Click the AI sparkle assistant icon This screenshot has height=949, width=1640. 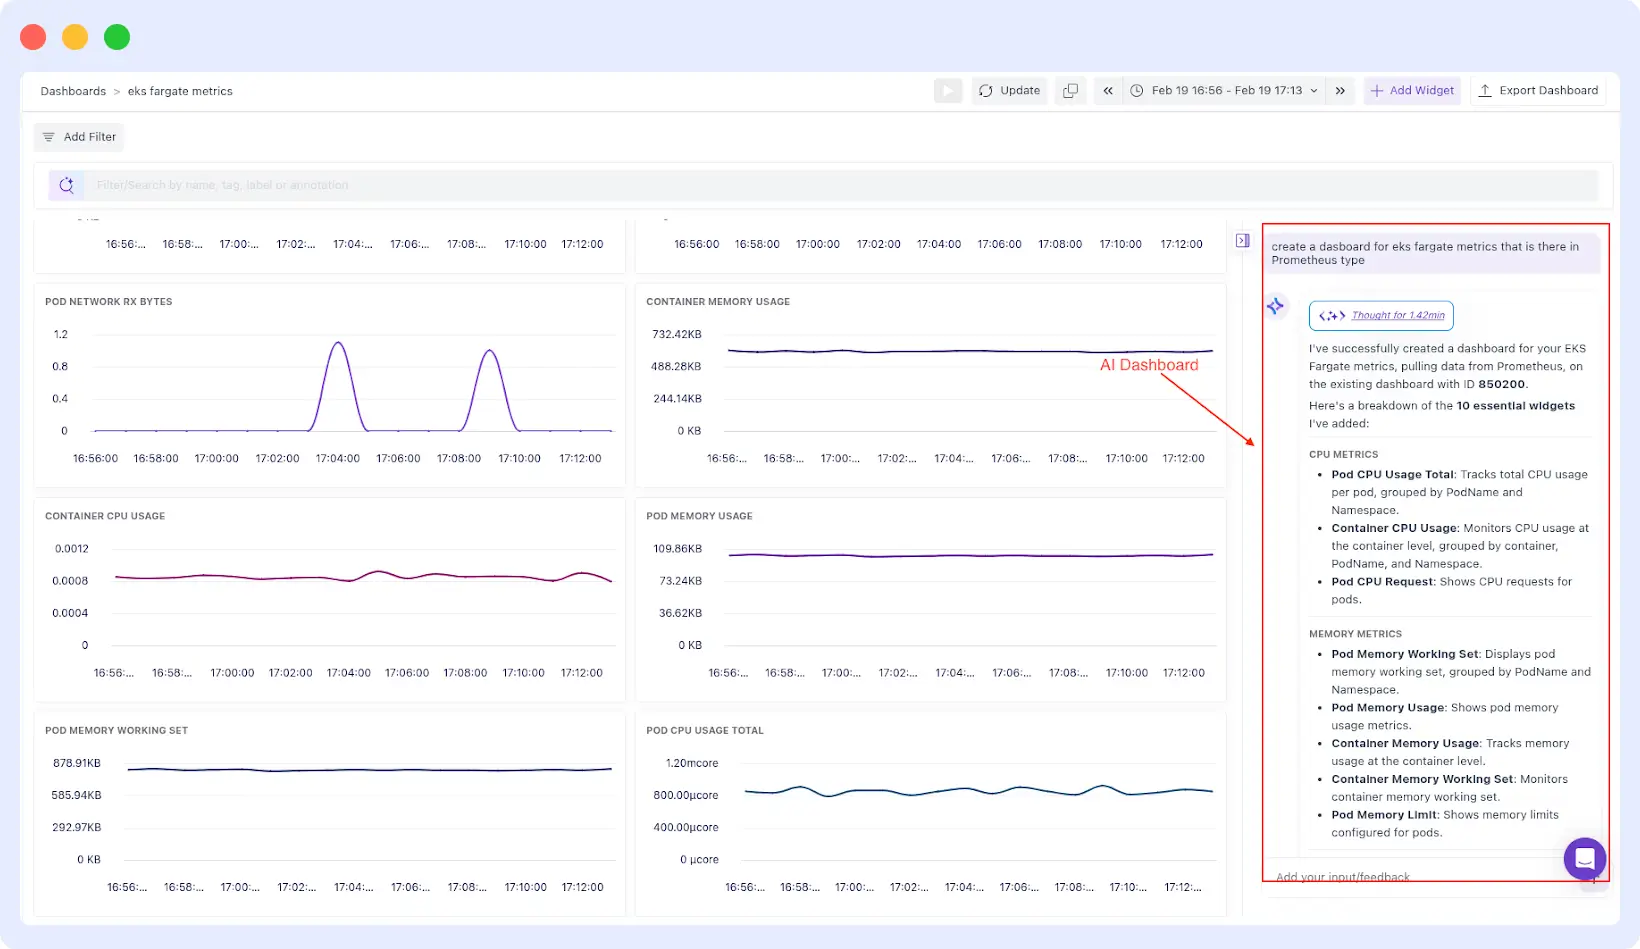tap(1276, 306)
